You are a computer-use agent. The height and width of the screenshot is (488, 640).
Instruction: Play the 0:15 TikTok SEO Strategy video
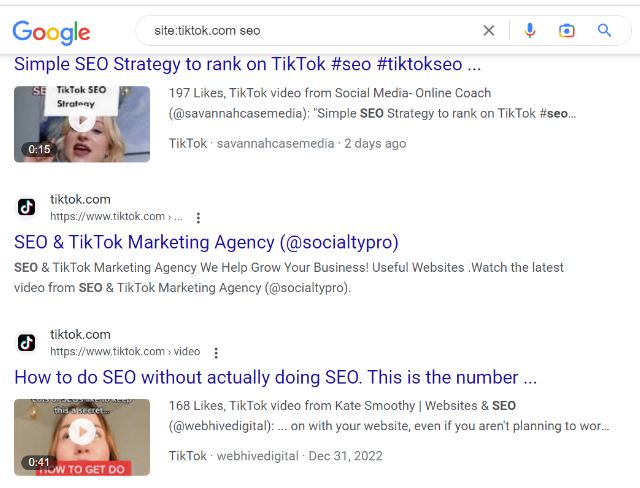[x=82, y=122]
